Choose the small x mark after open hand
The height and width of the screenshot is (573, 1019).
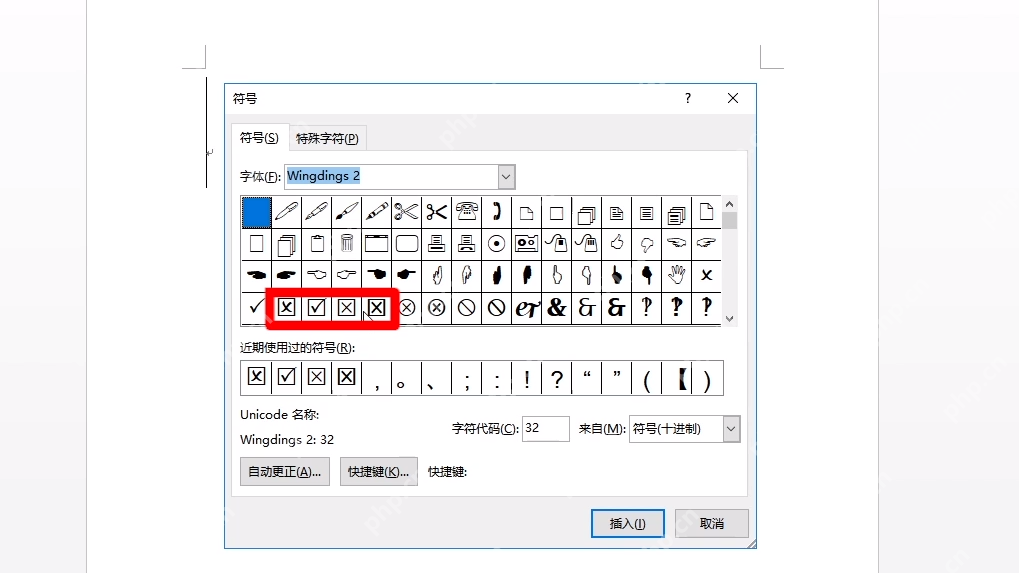click(x=706, y=275)
